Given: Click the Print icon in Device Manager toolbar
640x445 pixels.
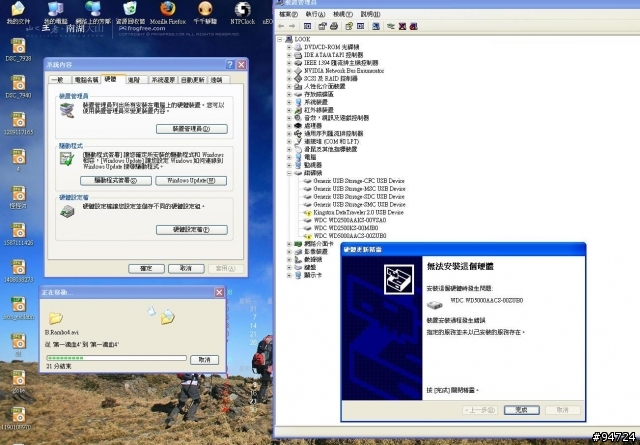Looking at the screenshot, I should click(334, 26).
